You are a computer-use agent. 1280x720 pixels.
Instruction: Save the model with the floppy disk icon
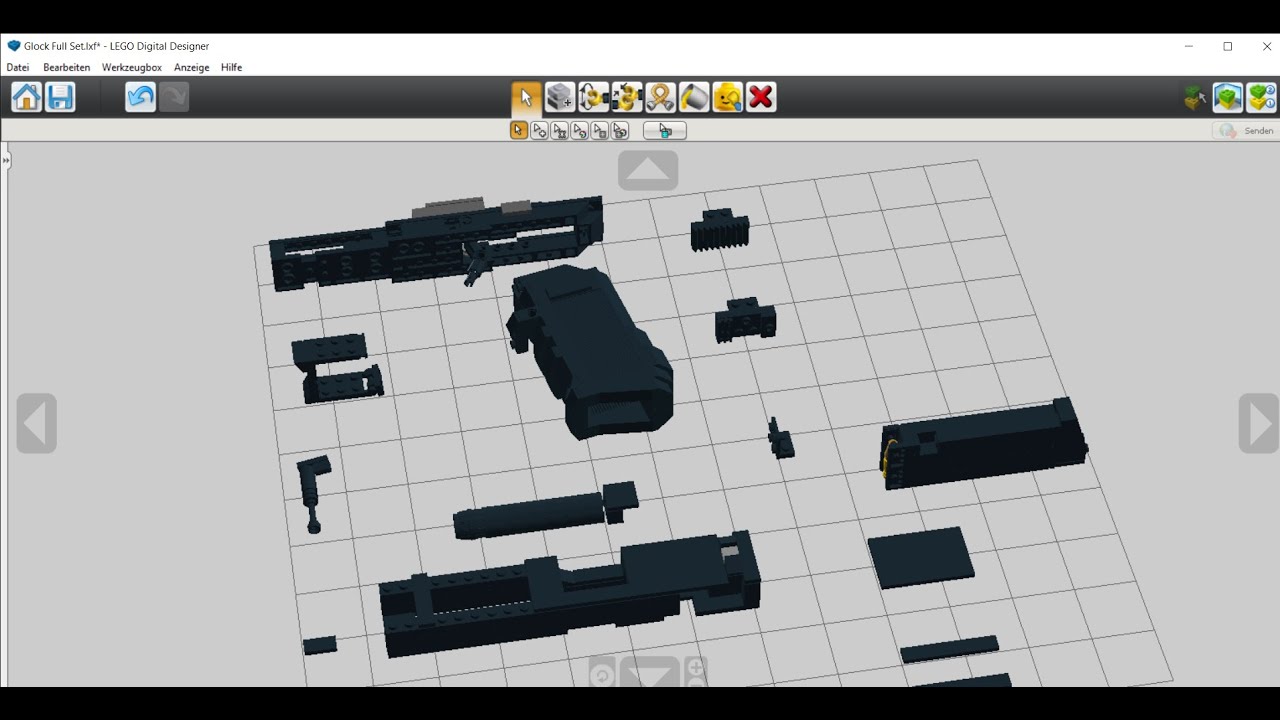pyautogui.click(x=60, y=97)
